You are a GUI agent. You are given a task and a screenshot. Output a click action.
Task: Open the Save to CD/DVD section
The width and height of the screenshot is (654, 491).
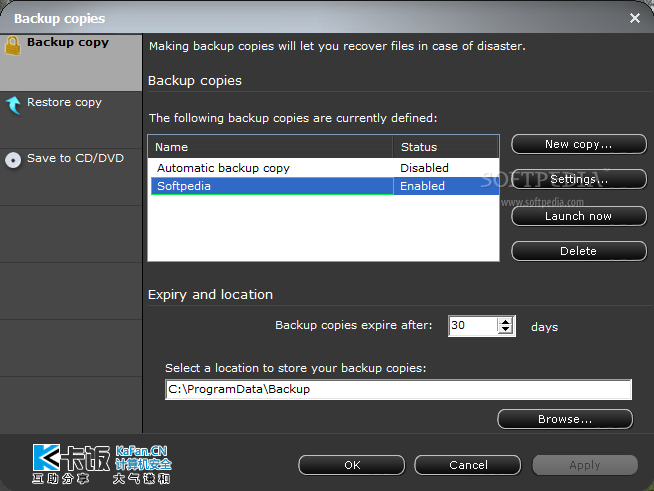pos(71,177)
